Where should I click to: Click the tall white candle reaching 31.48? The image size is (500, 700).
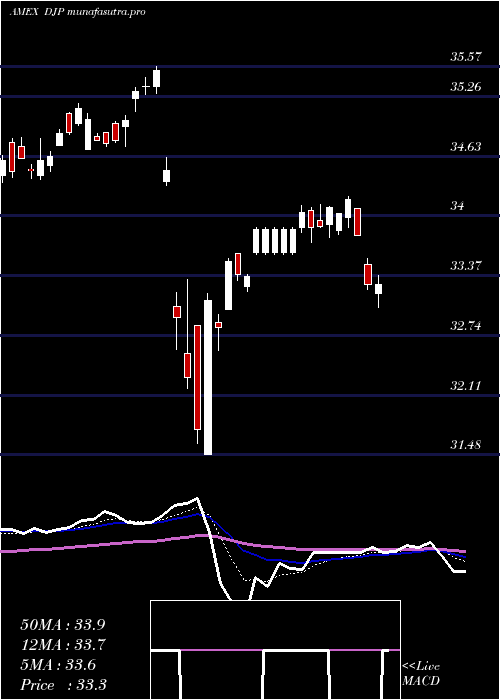[x=208, y=374]
